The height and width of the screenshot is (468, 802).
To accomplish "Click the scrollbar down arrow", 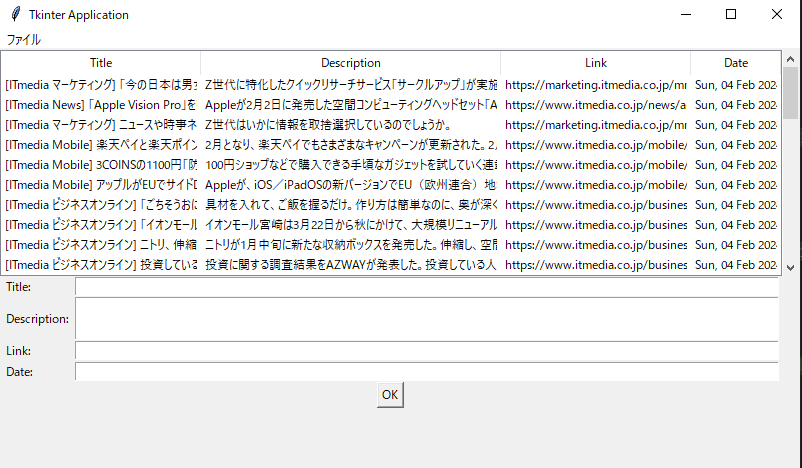I will click(790, 267).
